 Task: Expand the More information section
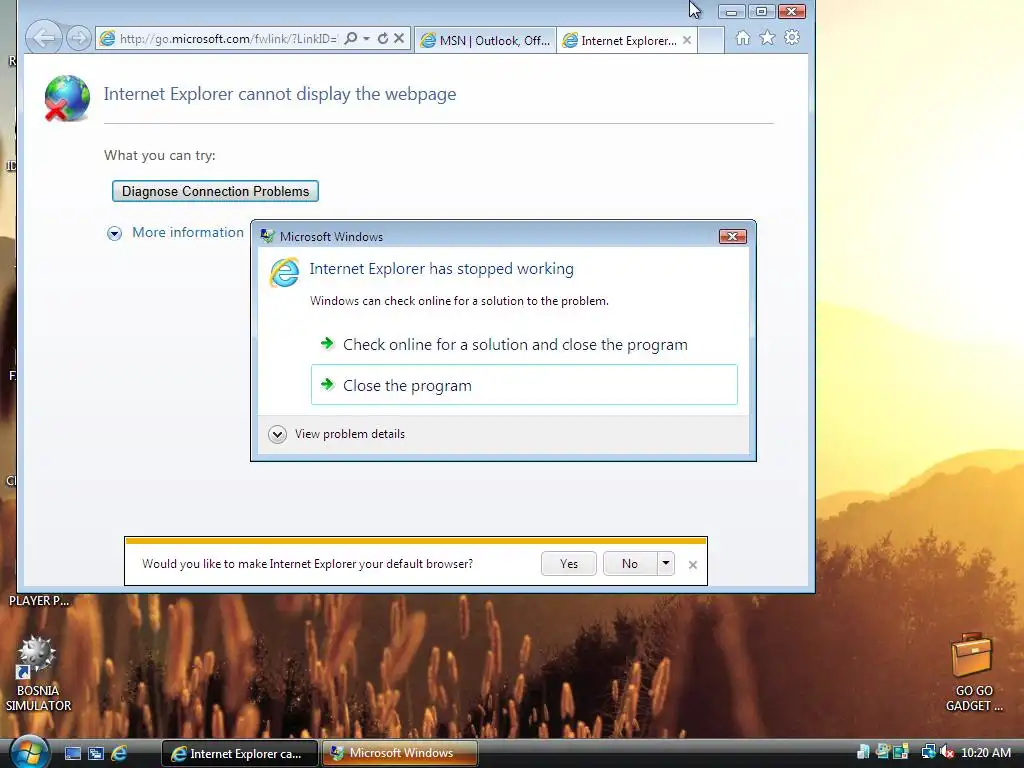pyautogui.click(x=114, y=233)
